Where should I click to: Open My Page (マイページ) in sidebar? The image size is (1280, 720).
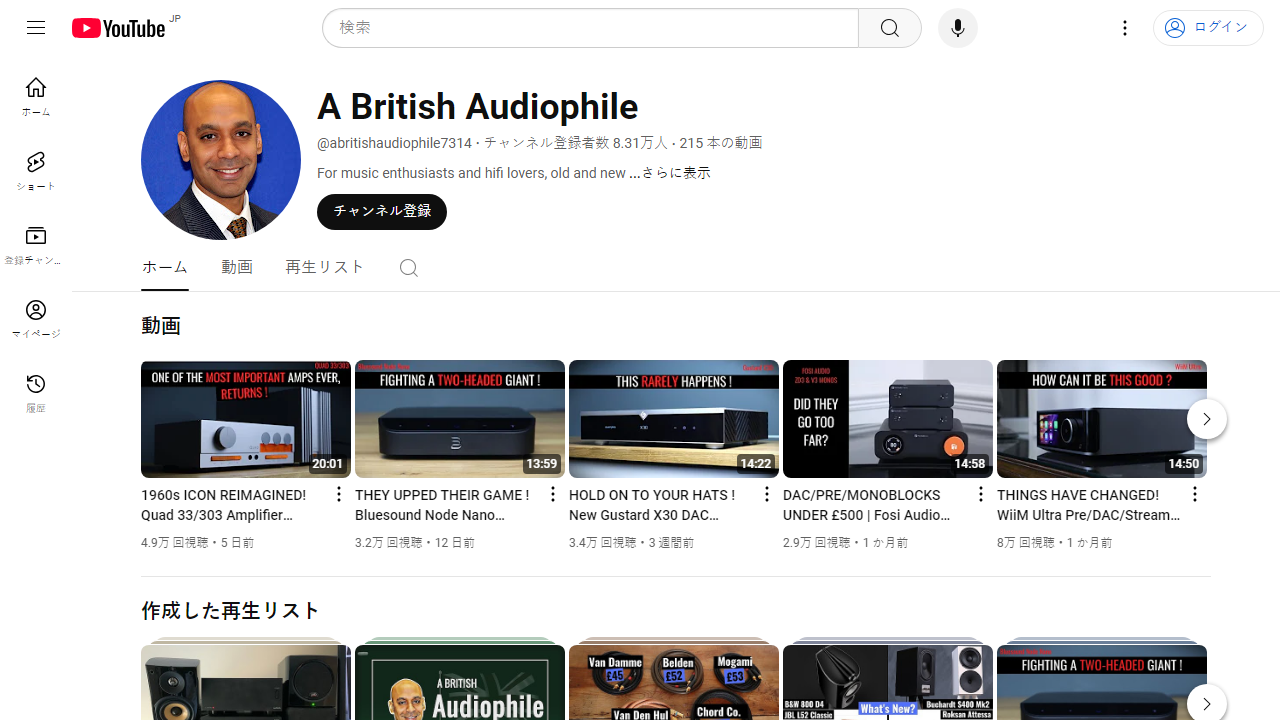tap(36, 319)
